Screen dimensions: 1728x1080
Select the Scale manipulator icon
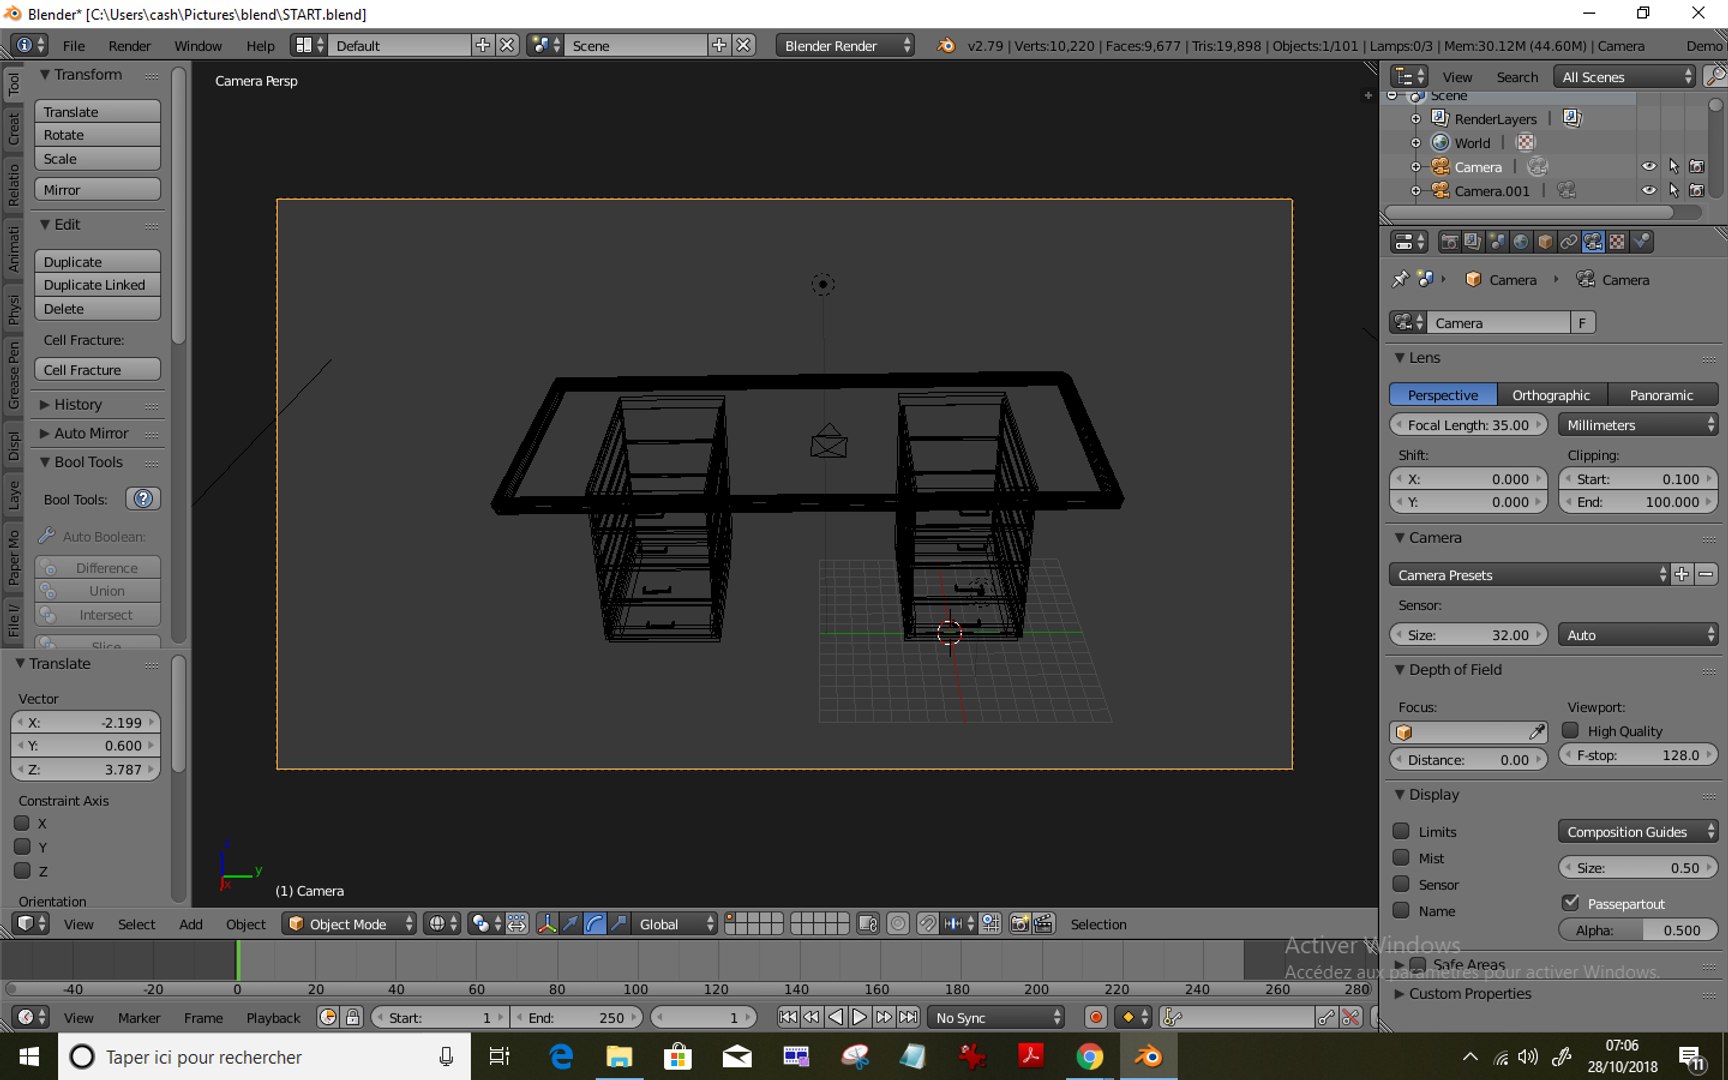(x=619, y=924)
